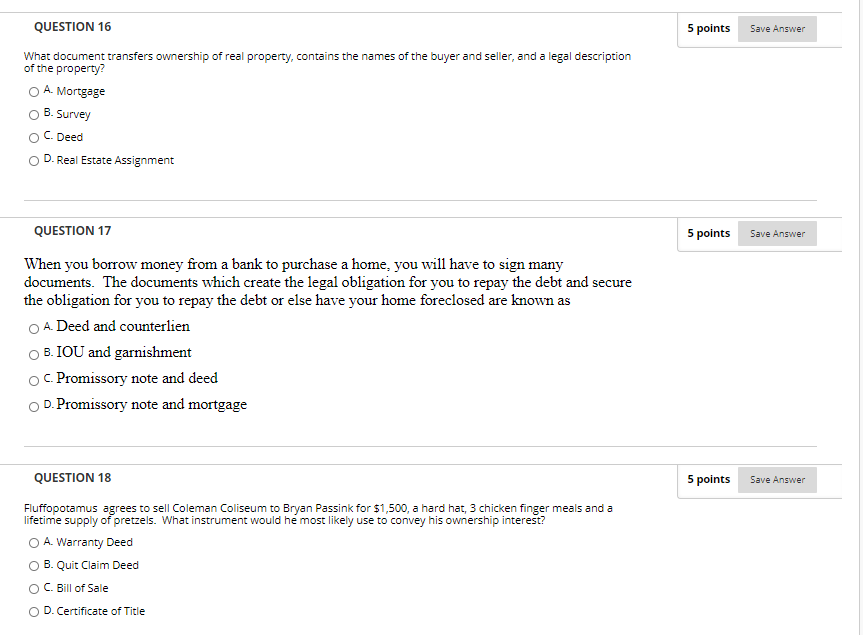
Task: Save Answer for Question 17
Action: click(777, 233)
